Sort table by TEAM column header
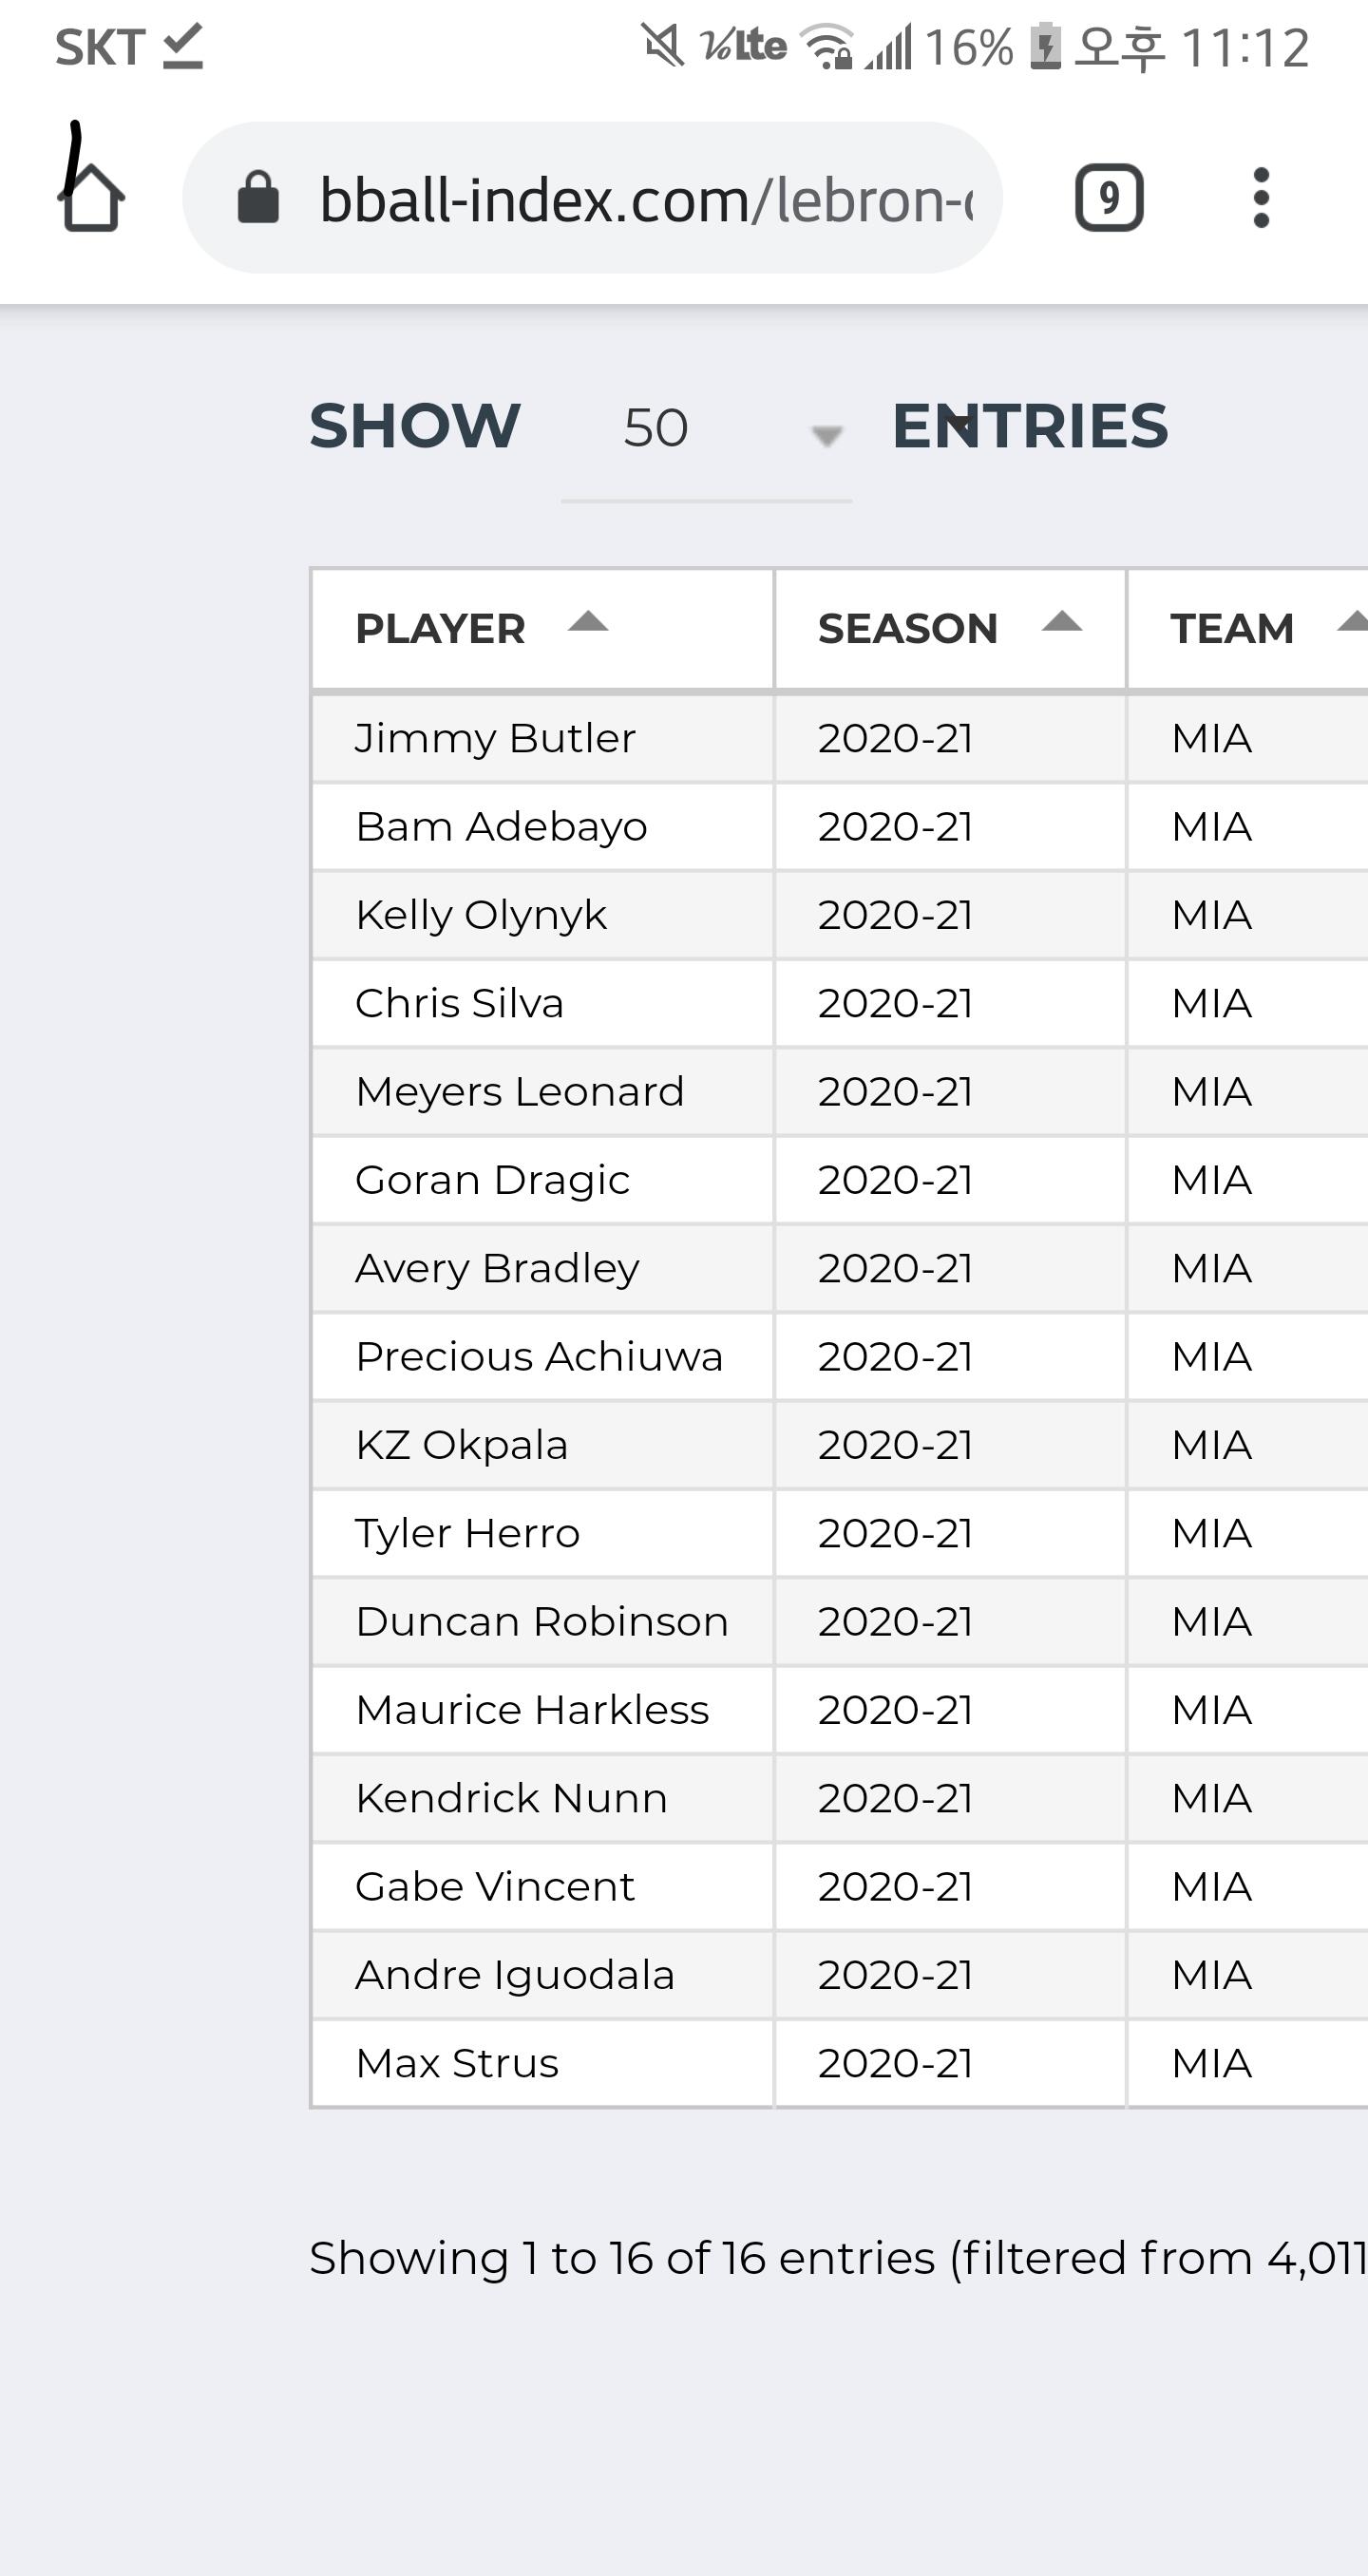This screenshot has width=1368, height=2576. coord(1232,629)
